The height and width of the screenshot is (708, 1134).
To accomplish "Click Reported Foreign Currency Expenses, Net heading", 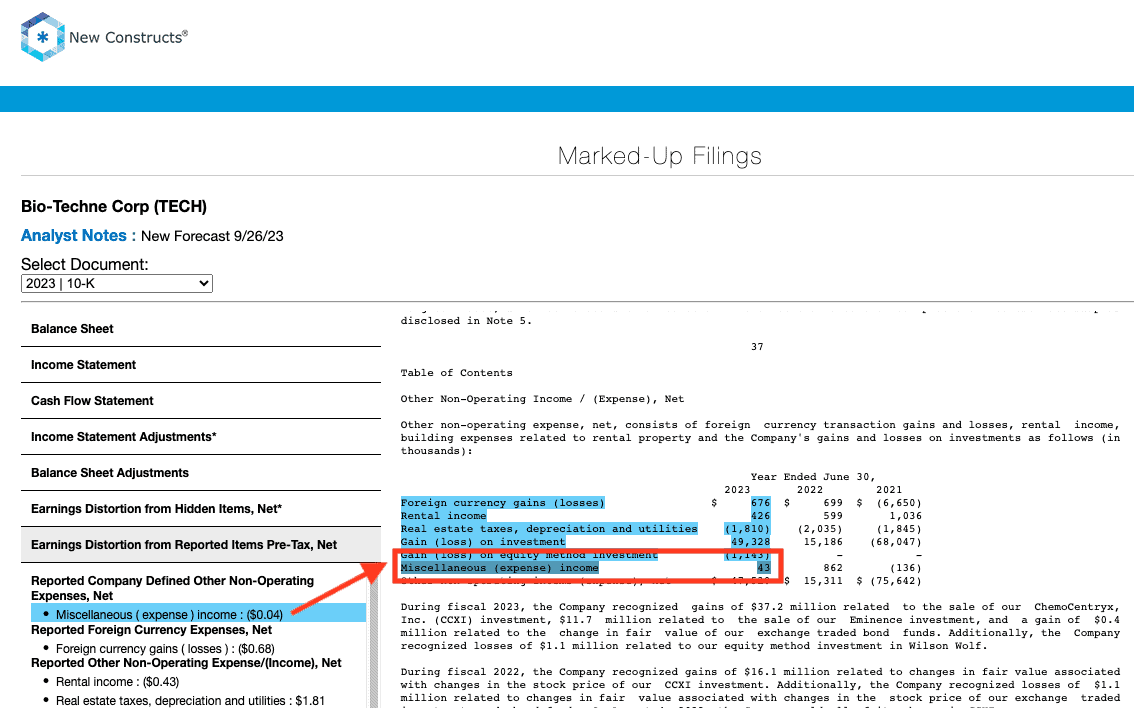I will coord(151,630).
